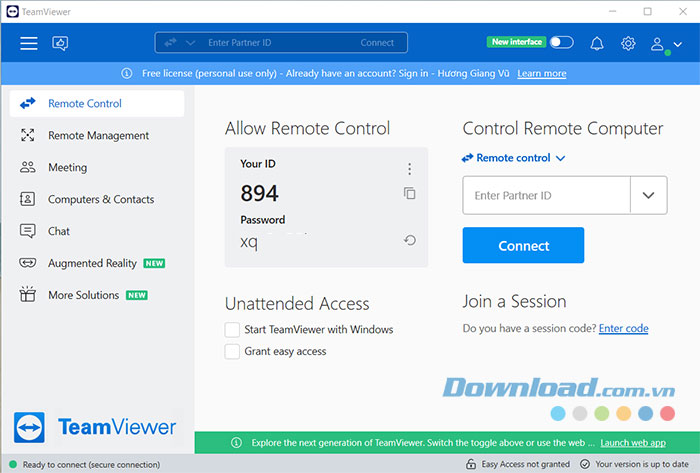Follow the Enter code link
Viewport: 700px width, 473px height.
pos(623,328)
